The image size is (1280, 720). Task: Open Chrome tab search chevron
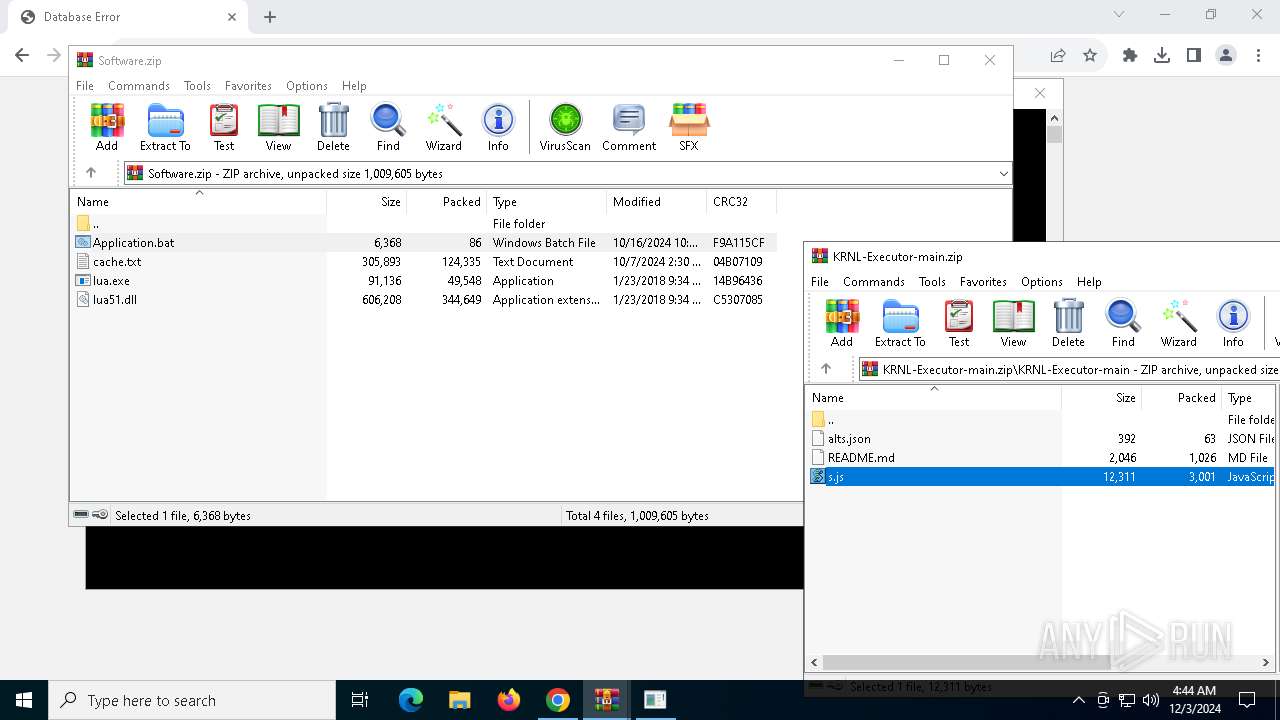tap(1119, 15)
